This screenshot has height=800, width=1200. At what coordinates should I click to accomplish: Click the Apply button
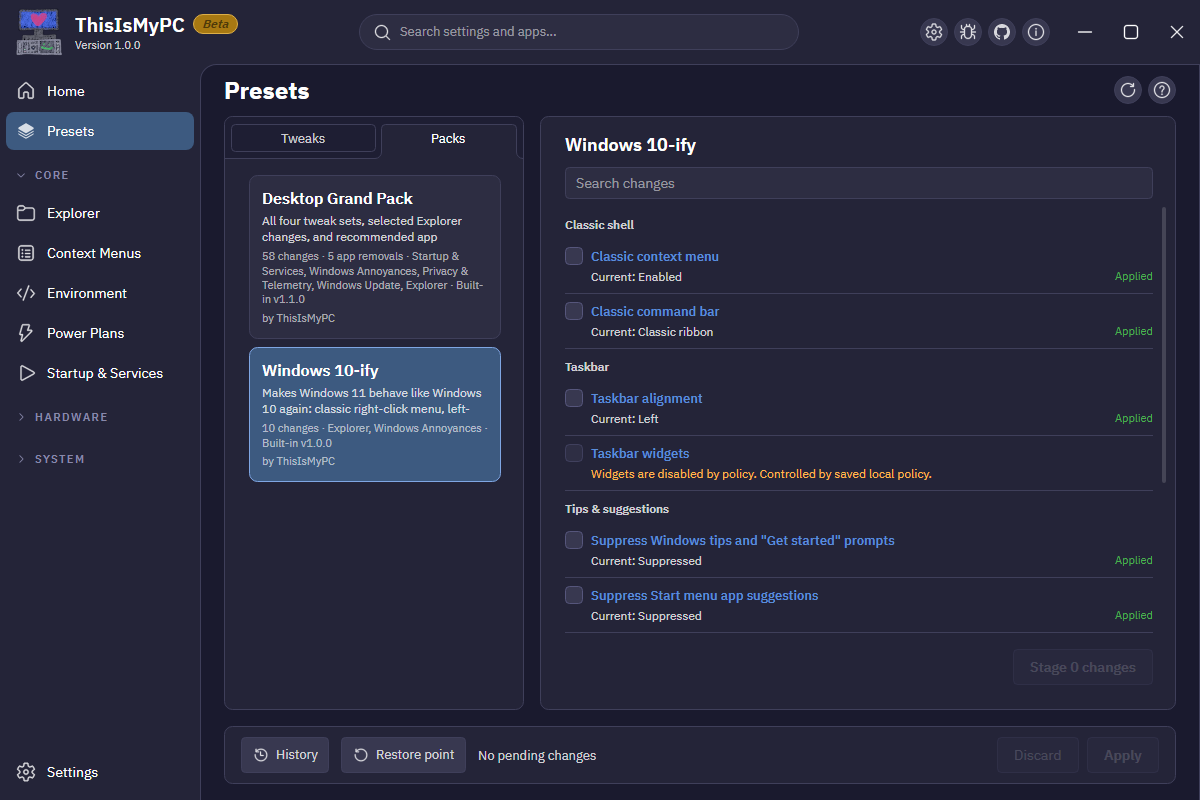coord(1123,755)
